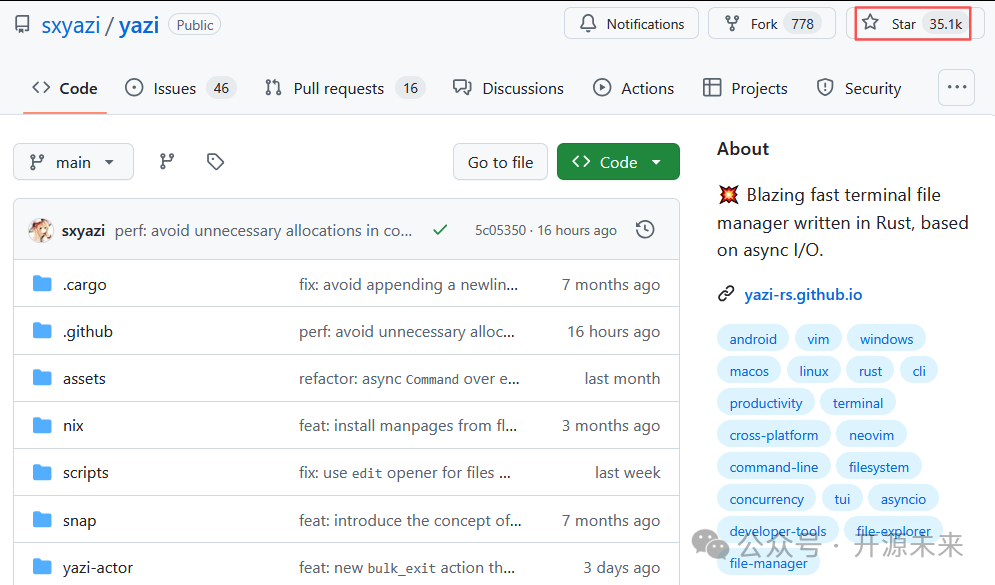Open the three-dot more tabs menu
The height and width of the screenshot is (585, 995).
[956, 88]
